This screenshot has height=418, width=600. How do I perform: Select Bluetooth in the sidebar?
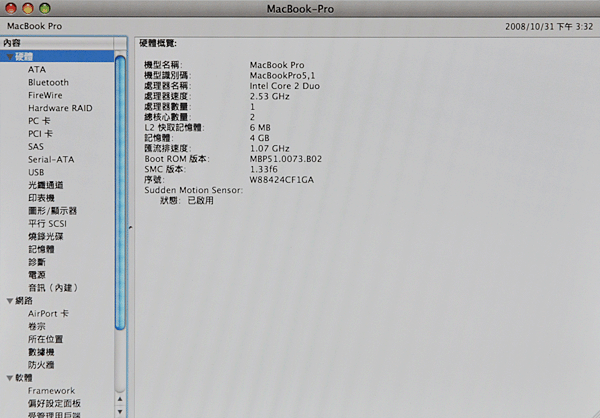[x=48, y=82]
